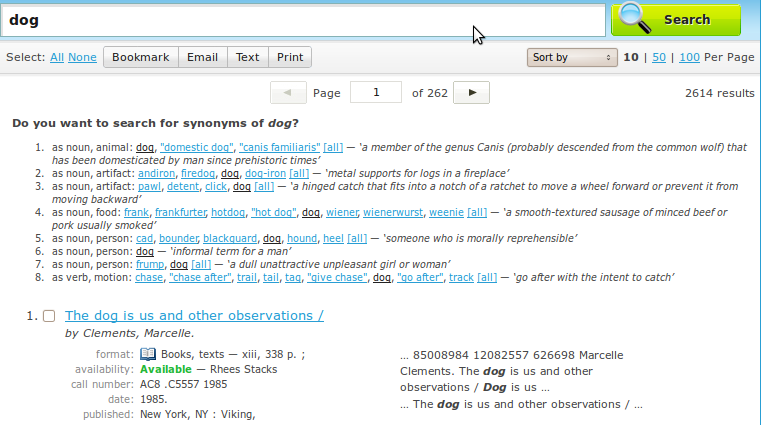Viewport: 761px width, 425px height.
Task: Search synonym frank
Action: [x=136, y=212]
